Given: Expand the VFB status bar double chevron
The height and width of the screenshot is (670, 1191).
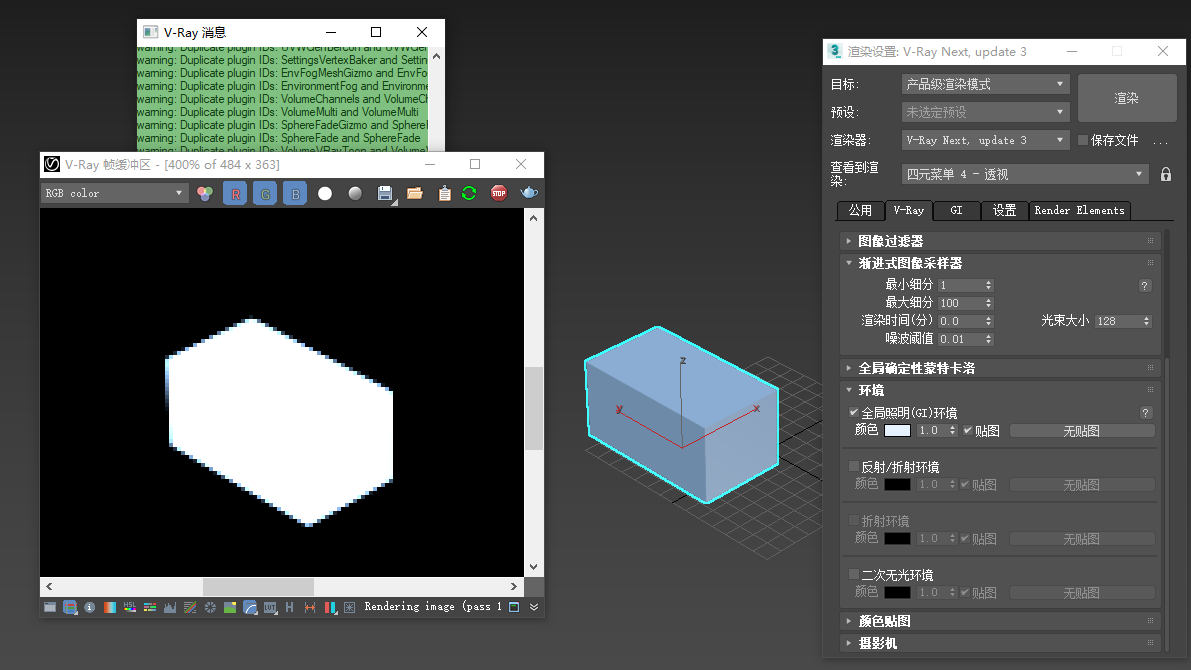Looking at the screenshot, I should click(534, 607).
